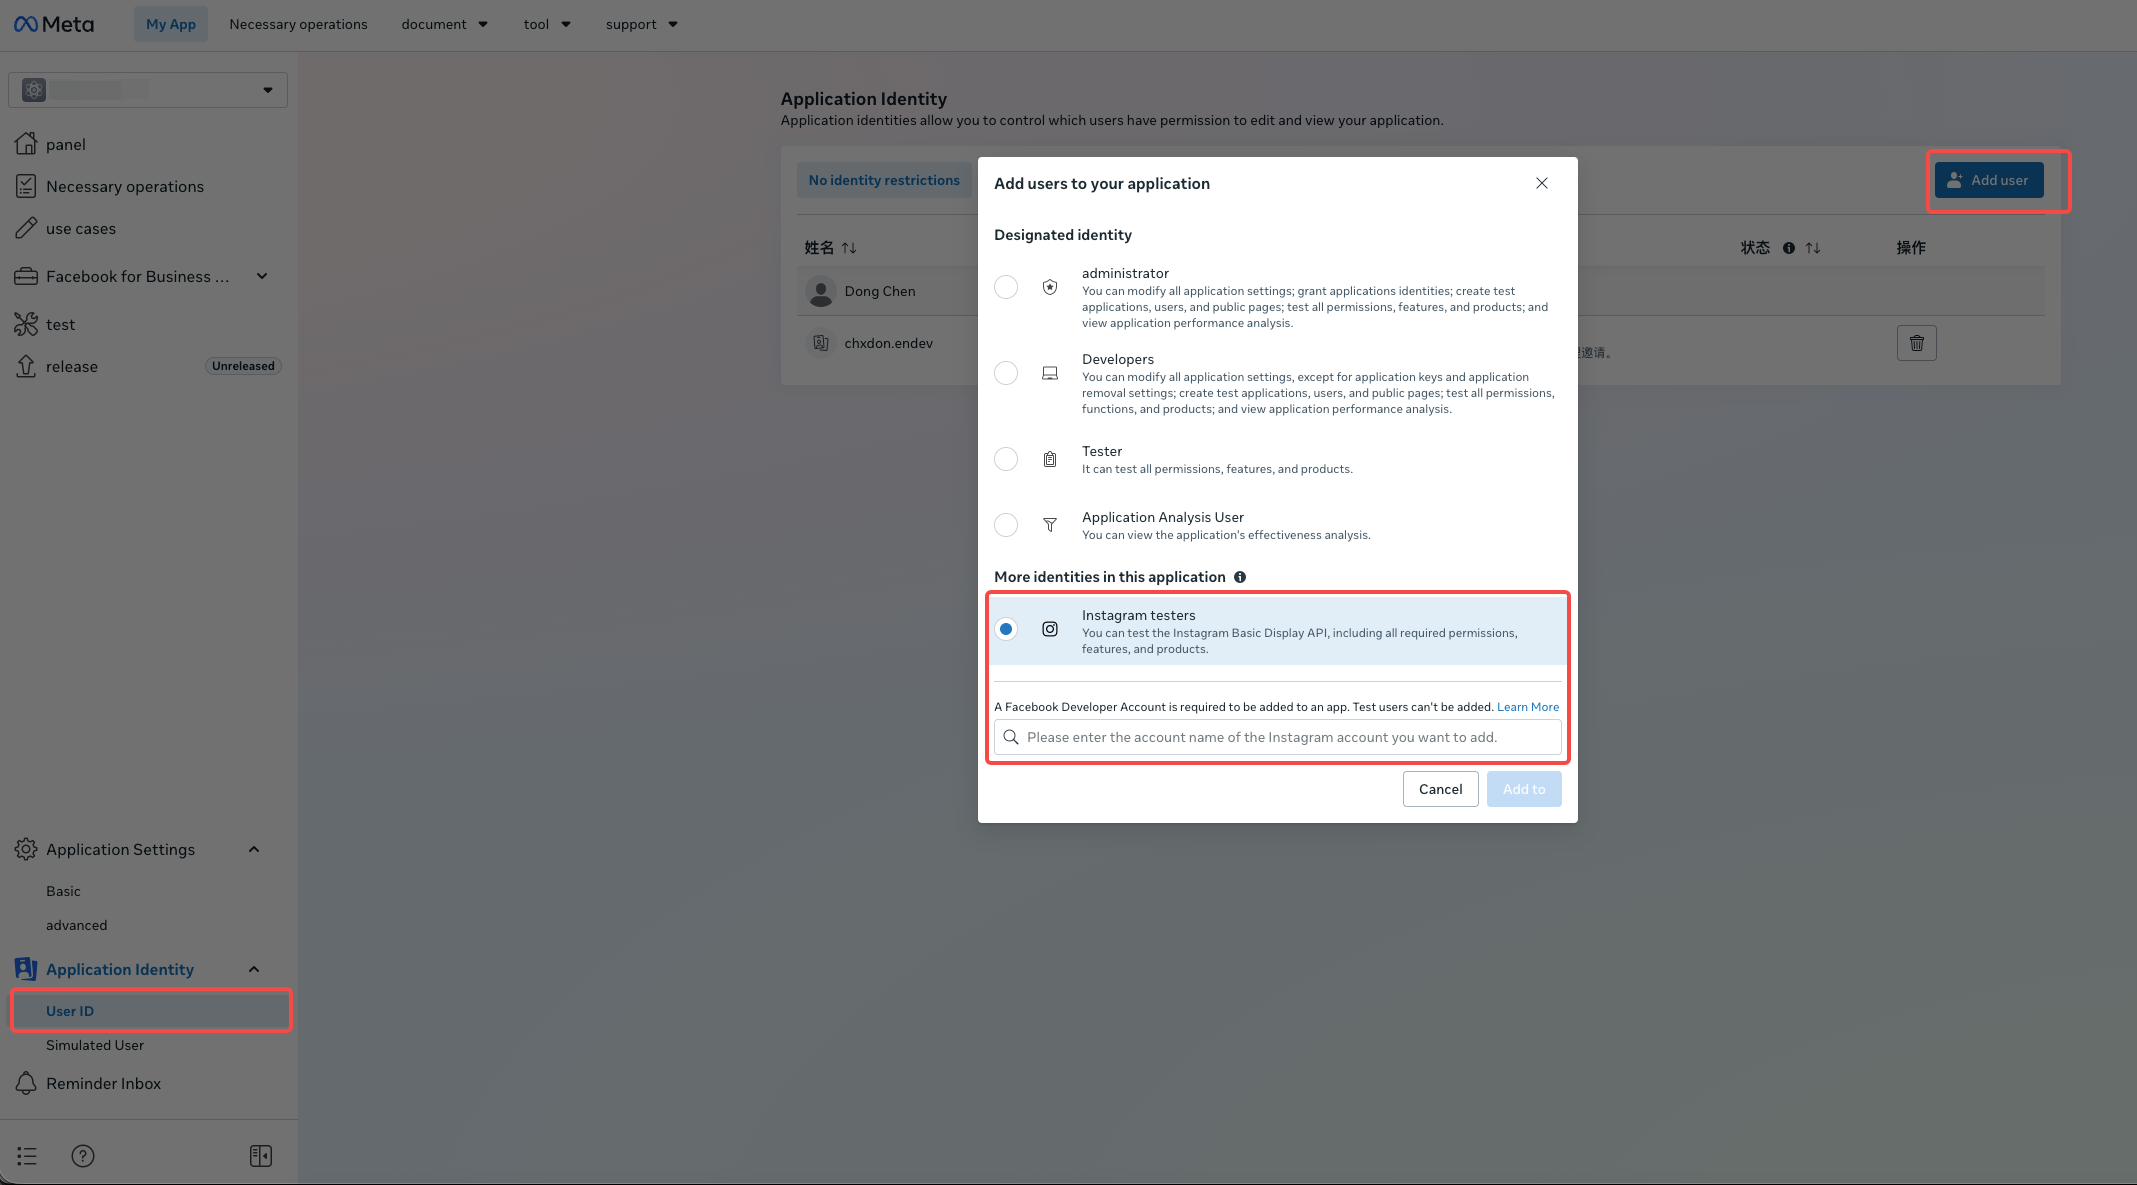
Task: Collapse sidebar using panel toggle icon
Action: [x=261, y=1156]
